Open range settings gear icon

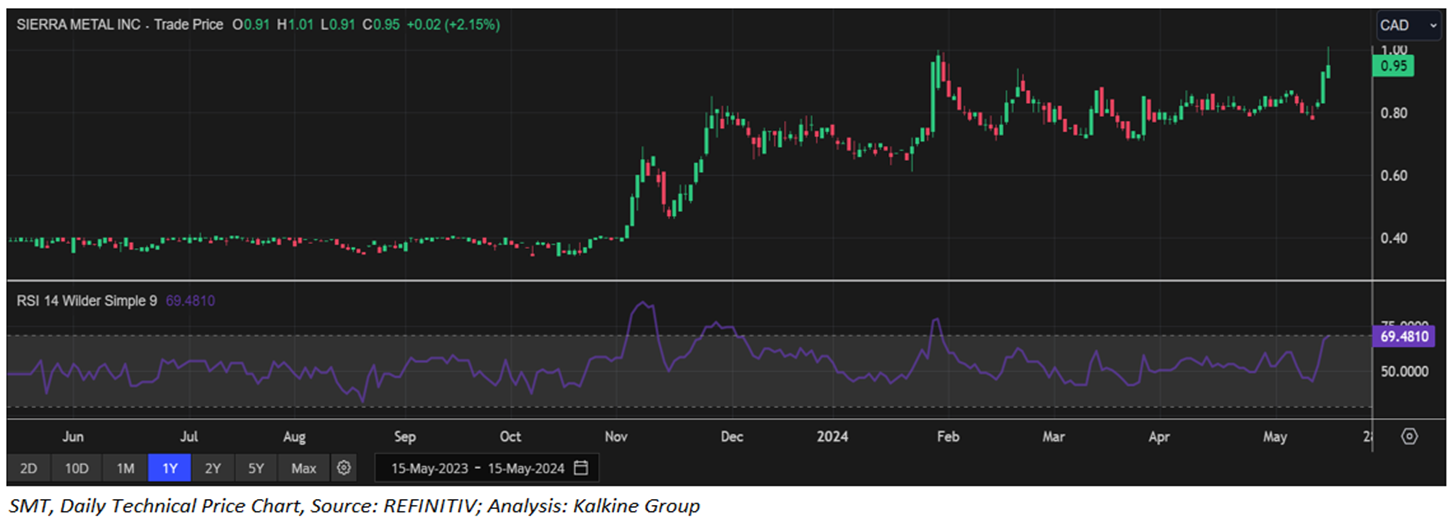(x=344, y=467)
